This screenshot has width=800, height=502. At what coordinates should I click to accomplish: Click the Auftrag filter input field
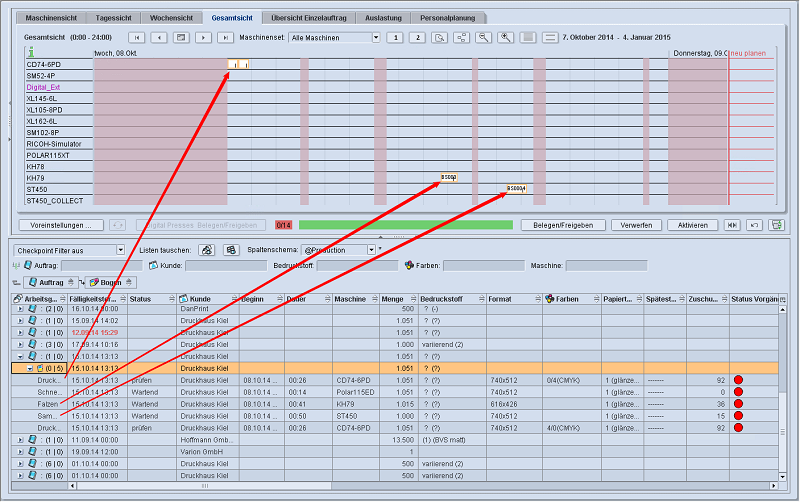pos(102,265)
